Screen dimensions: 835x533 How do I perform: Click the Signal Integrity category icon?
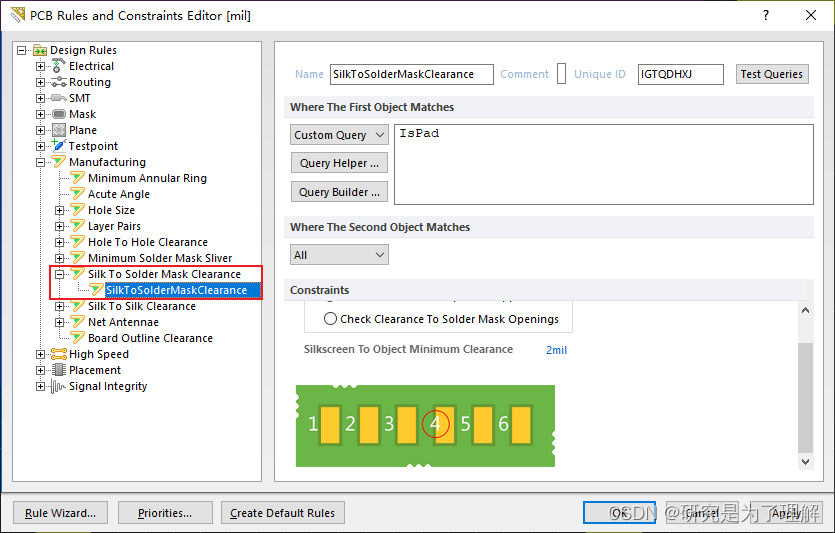[59, 386]
